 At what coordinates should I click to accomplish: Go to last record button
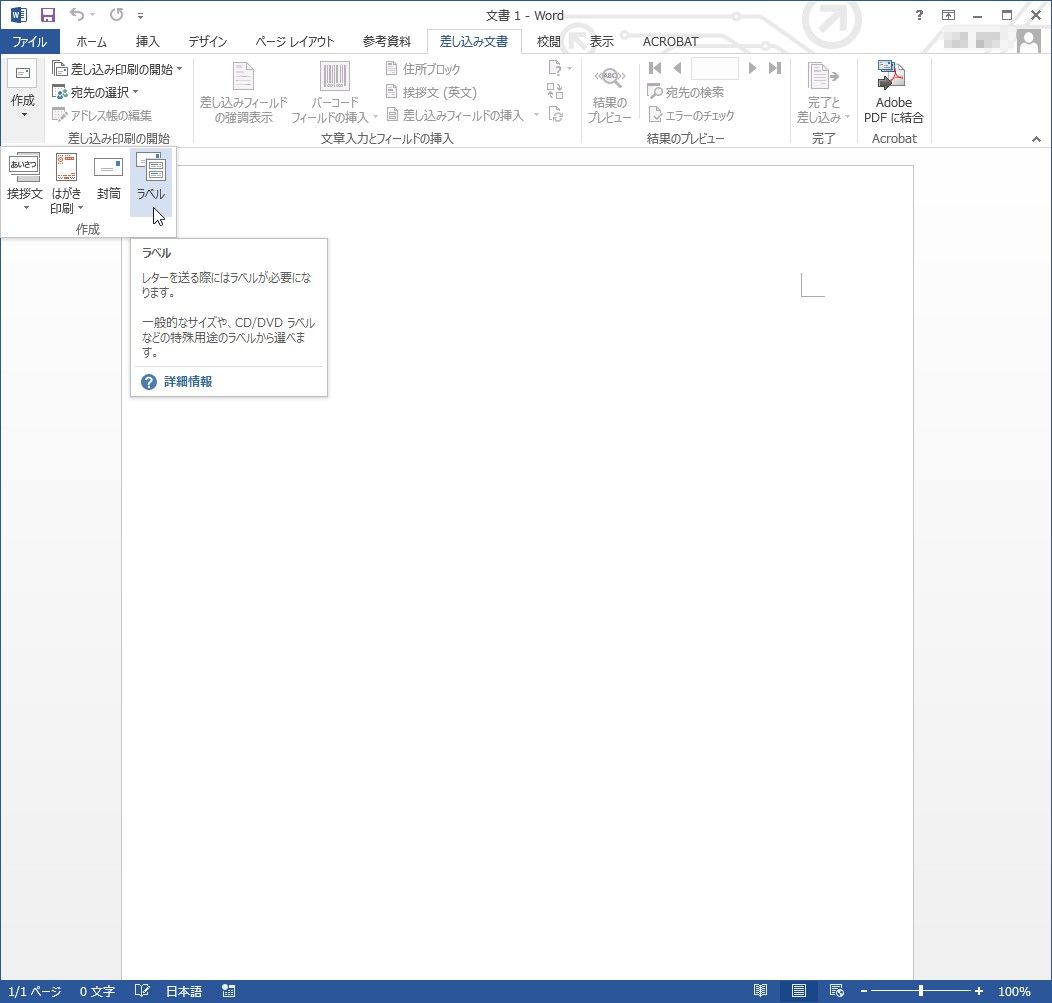[775, 68]
